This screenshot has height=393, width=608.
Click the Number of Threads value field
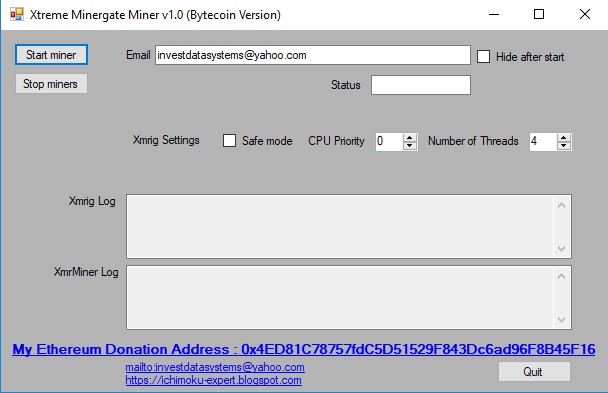543,141
